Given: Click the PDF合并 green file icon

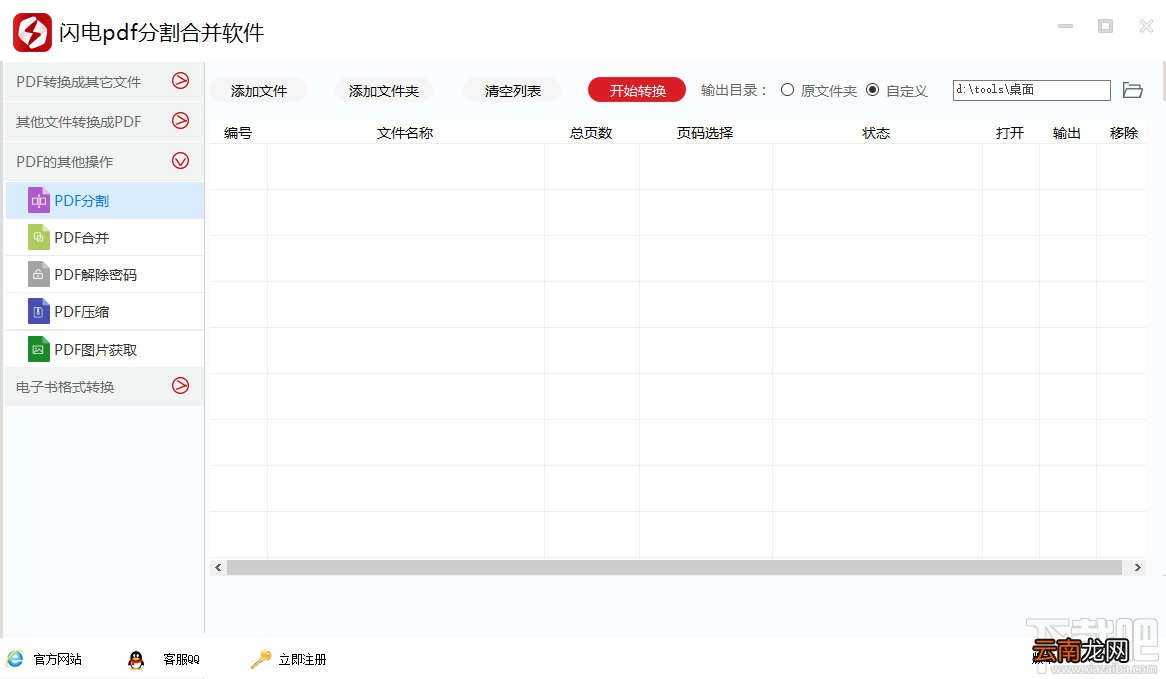Looking at the screenshot, I should 39,237.
